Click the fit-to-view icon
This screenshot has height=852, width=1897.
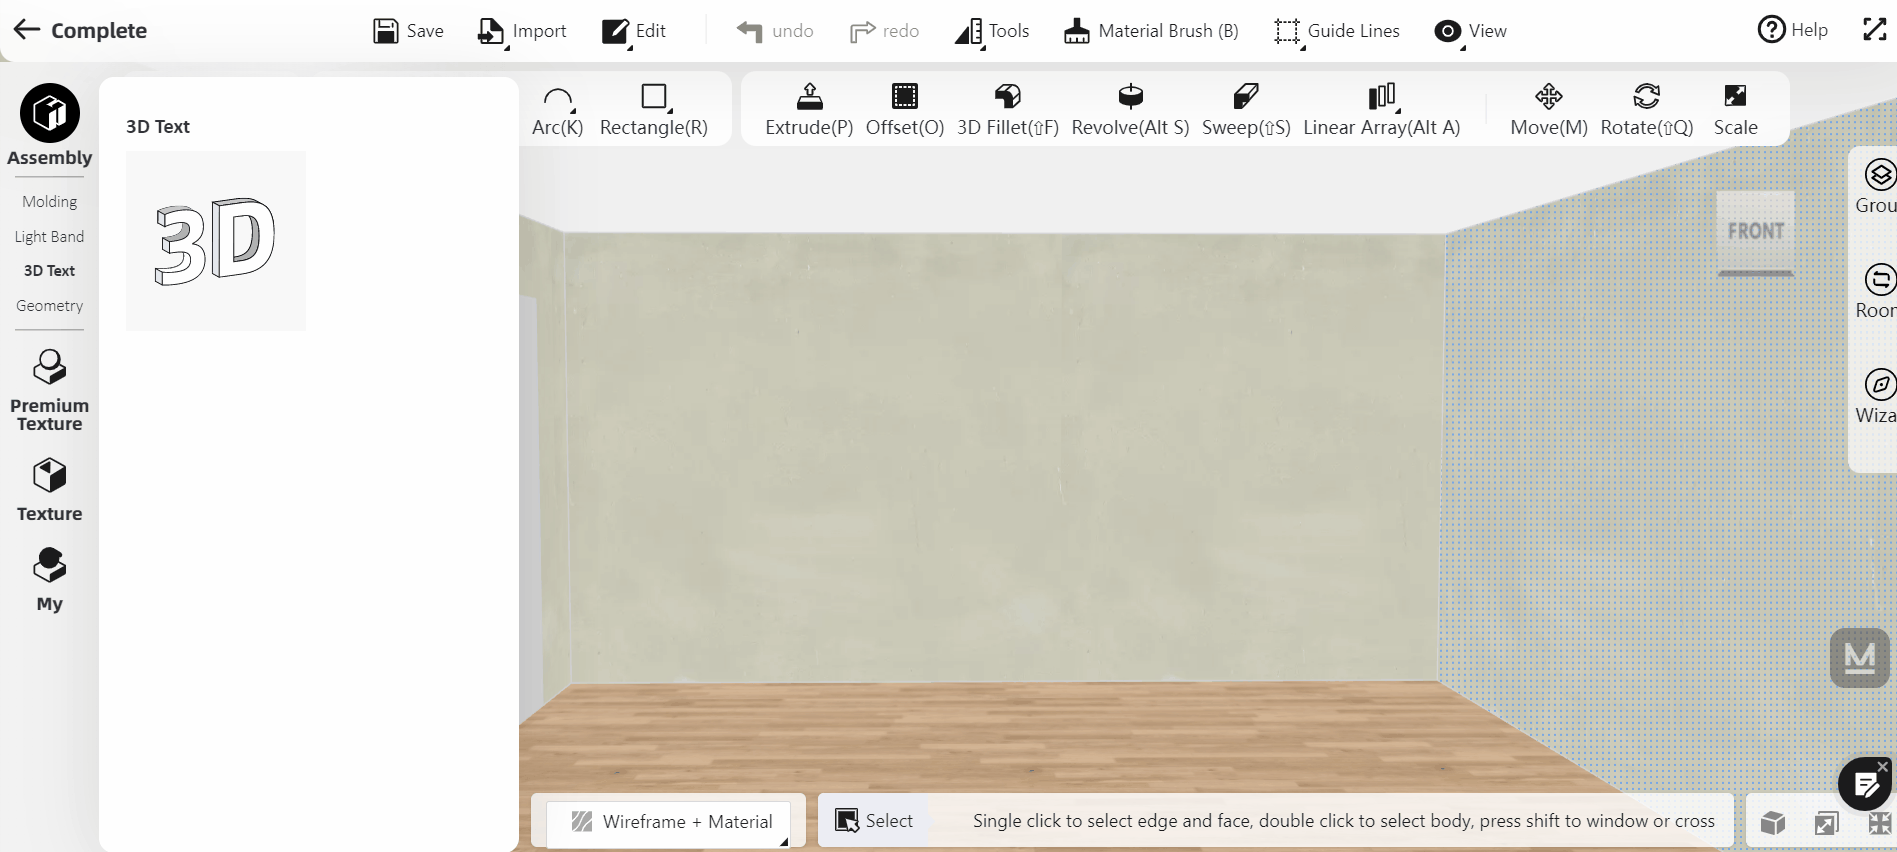(1881, 823)
